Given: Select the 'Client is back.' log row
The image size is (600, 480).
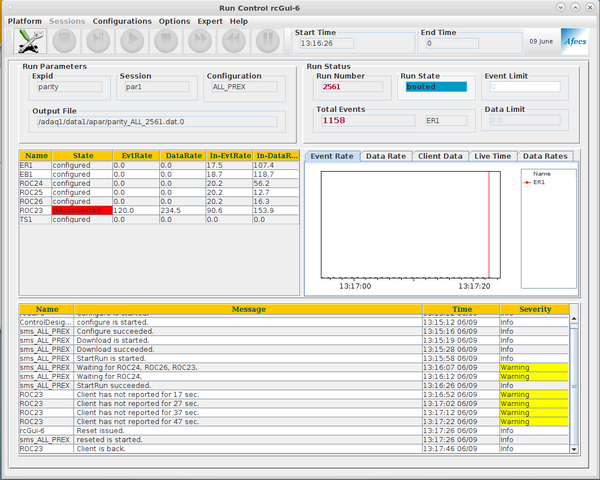Looking at the screenshot, I should click(294, 449).
